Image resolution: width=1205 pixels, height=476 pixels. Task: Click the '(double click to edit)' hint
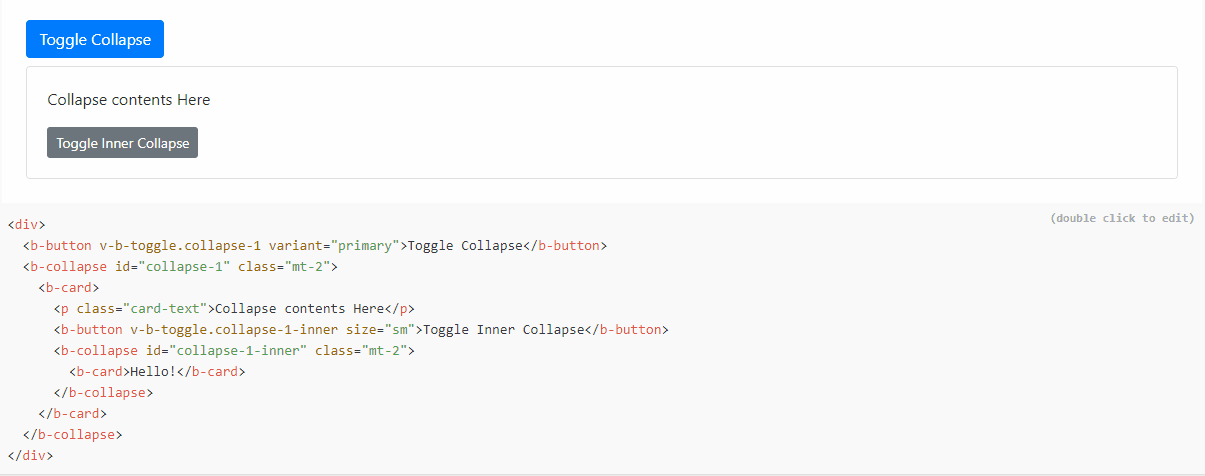1122,218
